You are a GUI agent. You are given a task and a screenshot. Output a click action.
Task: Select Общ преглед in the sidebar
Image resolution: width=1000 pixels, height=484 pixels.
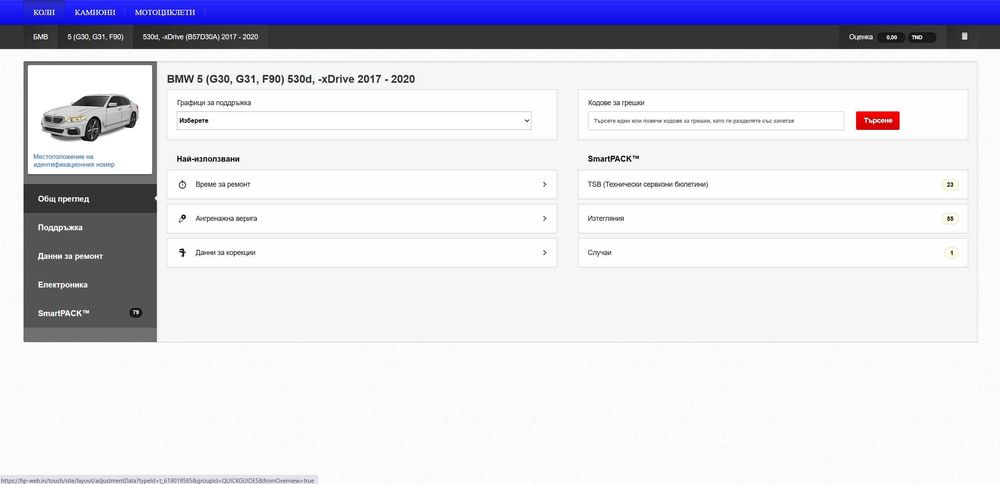pyautogui.click(x=90, y=199)
